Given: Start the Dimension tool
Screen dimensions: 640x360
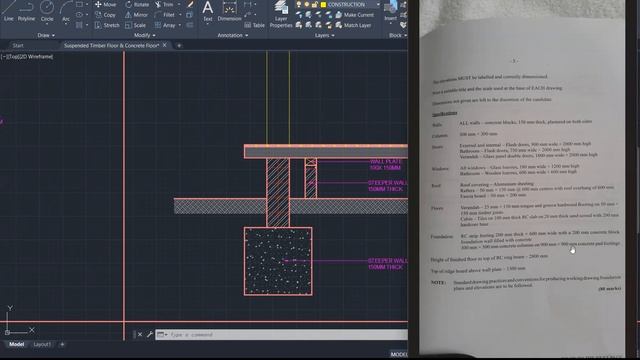Looking at the screenshot, I should click(229, 11).
